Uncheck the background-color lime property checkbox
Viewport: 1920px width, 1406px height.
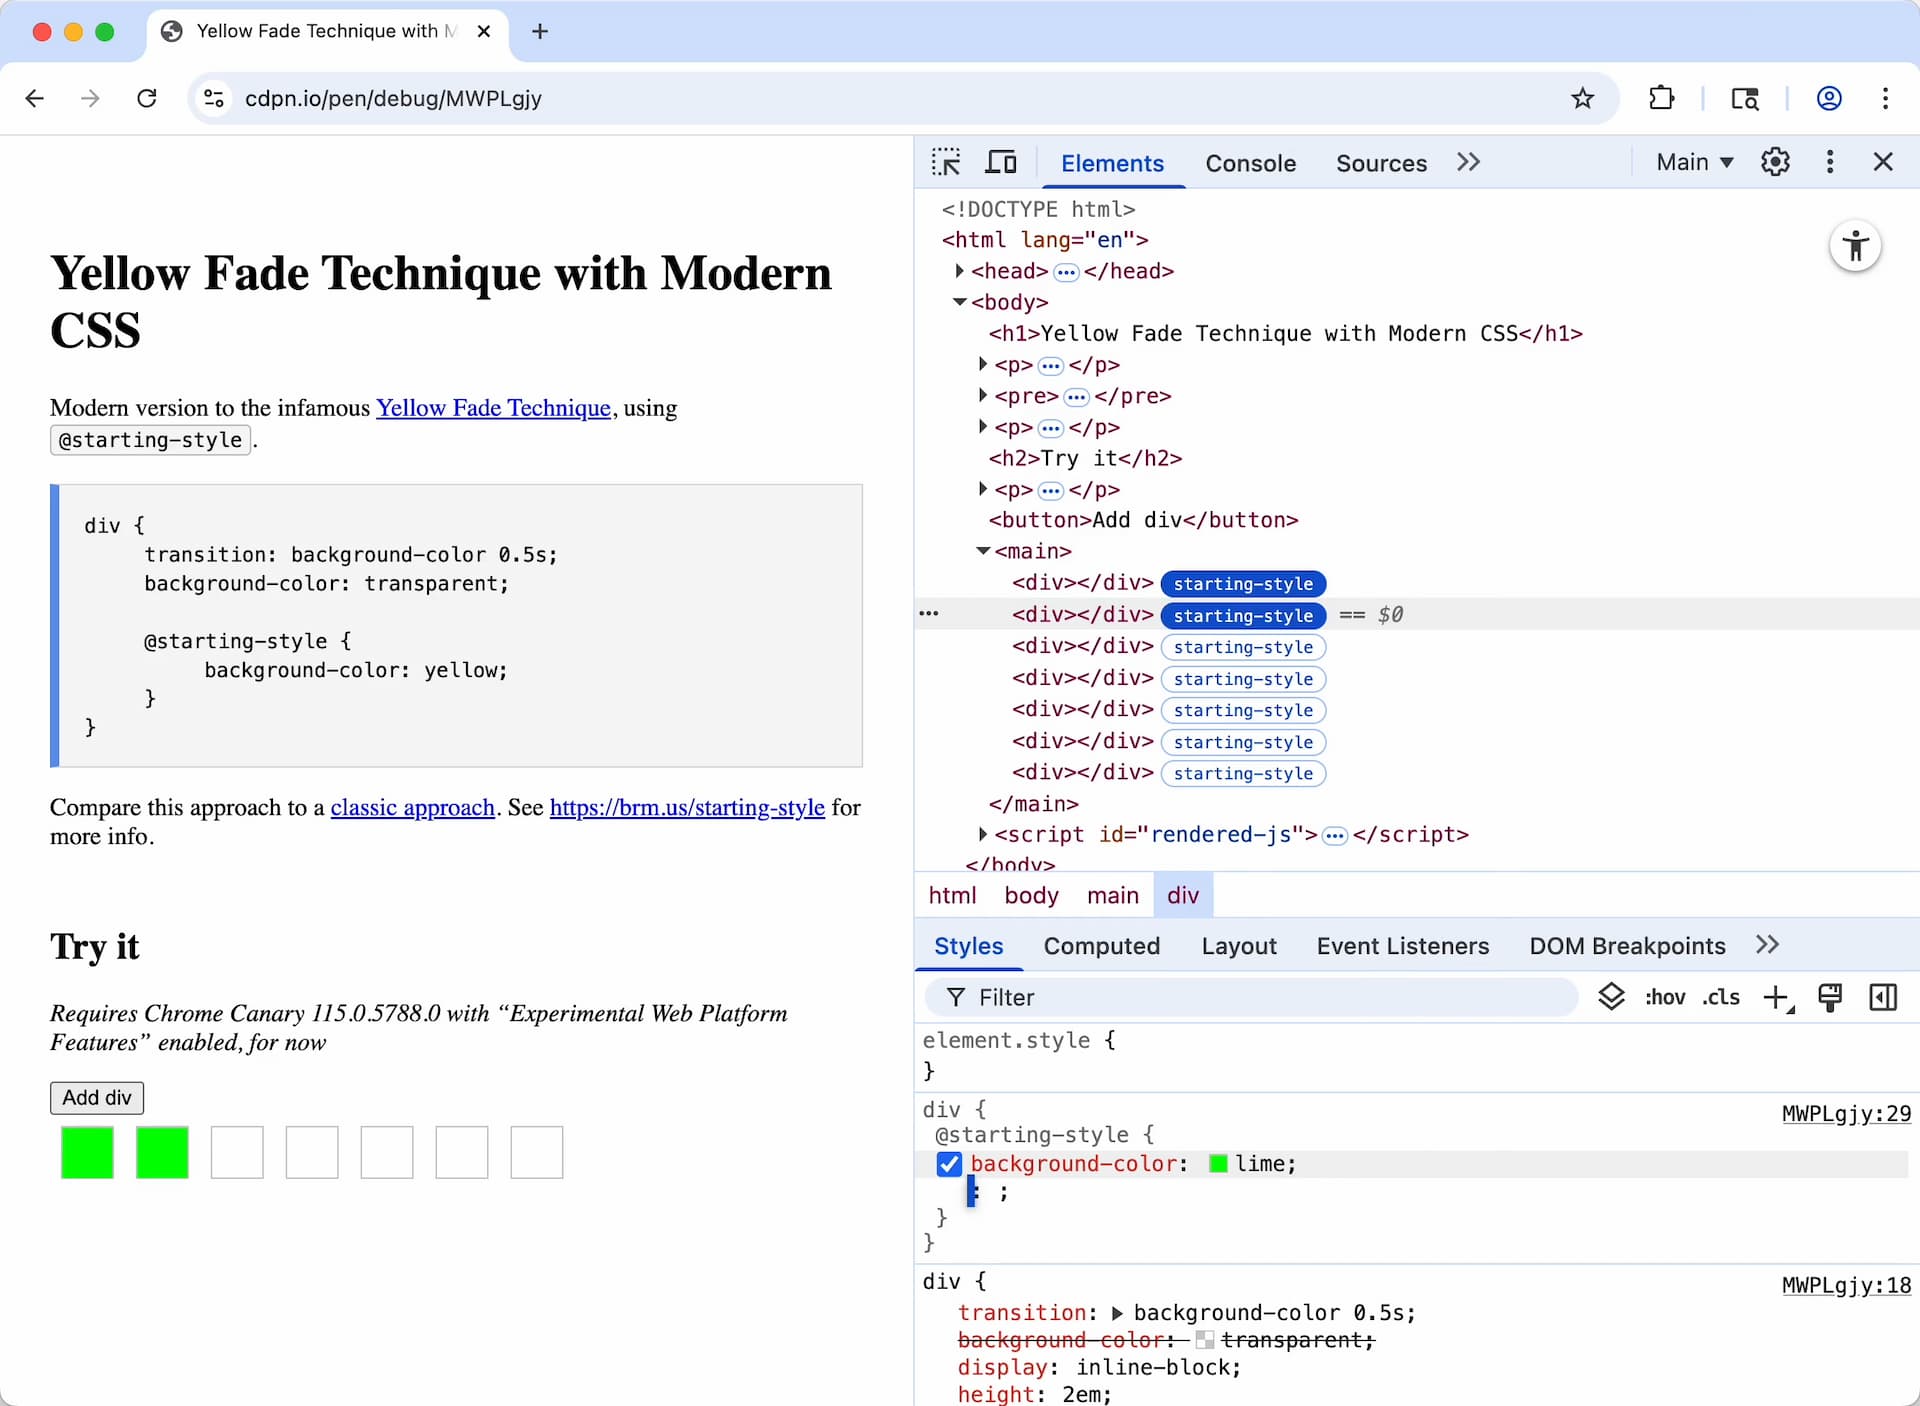(949, 1164)
